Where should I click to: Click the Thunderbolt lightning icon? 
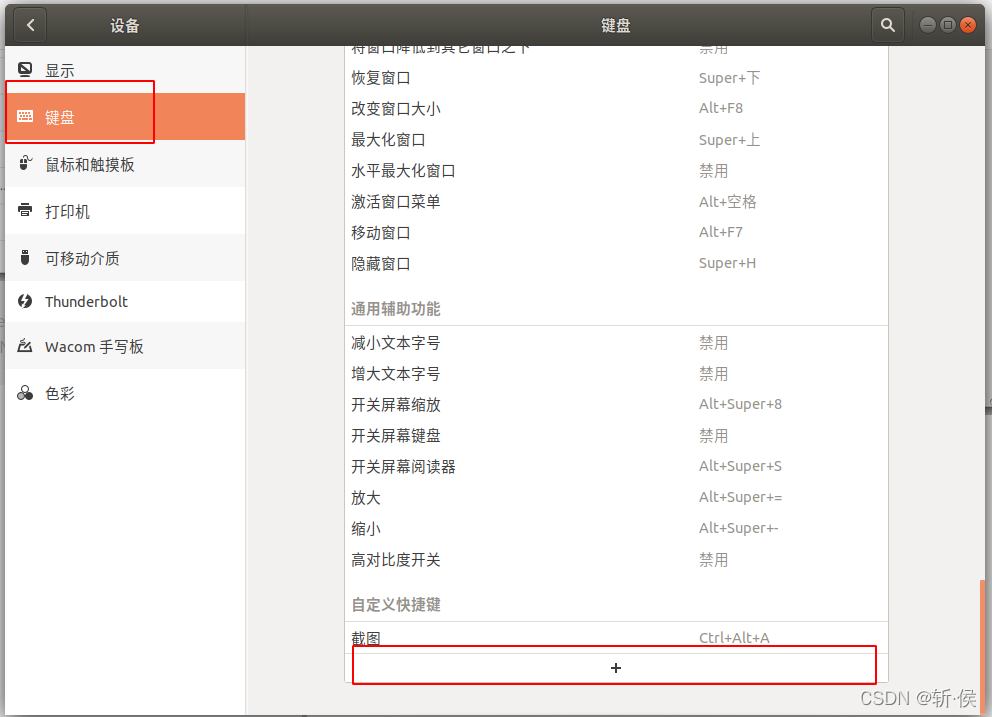point(25,301)
